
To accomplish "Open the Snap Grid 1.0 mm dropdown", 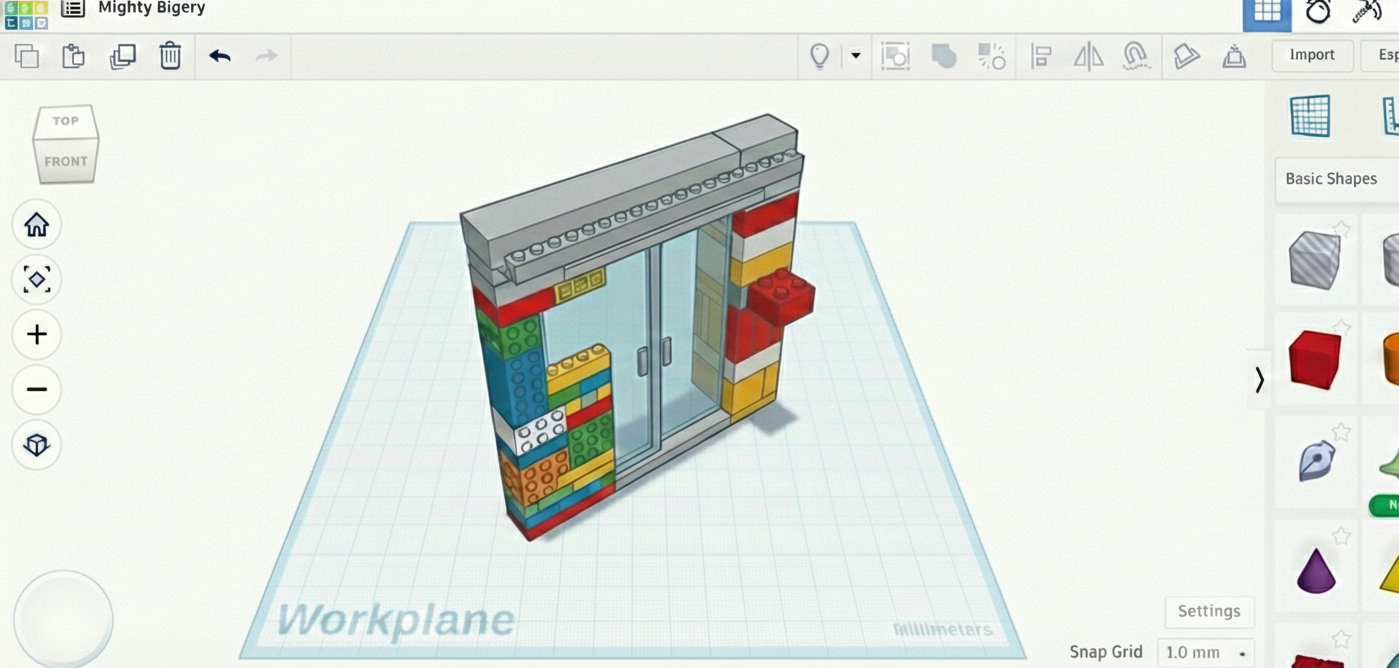I will click(1206, 653).
